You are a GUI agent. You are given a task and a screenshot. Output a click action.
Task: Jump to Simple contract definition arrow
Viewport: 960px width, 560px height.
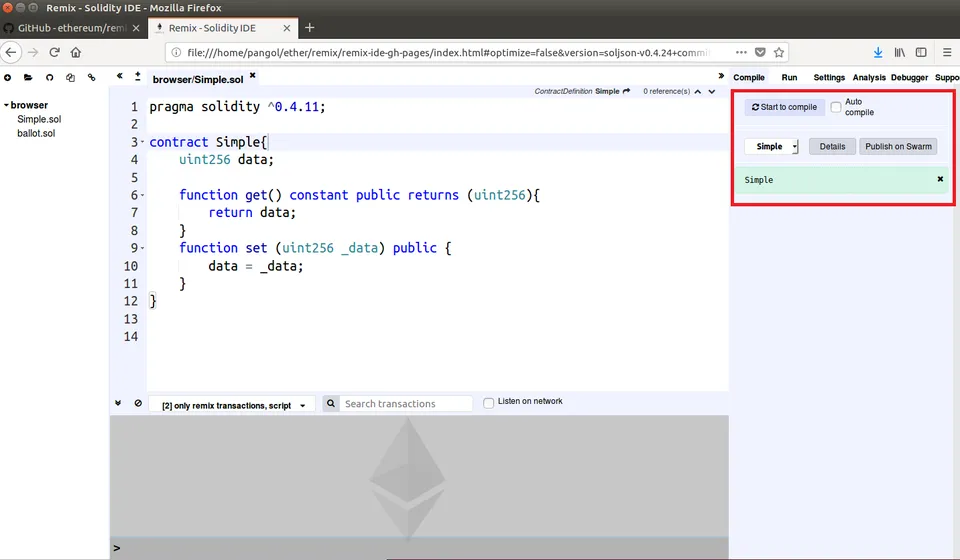(x=626, y=91)
